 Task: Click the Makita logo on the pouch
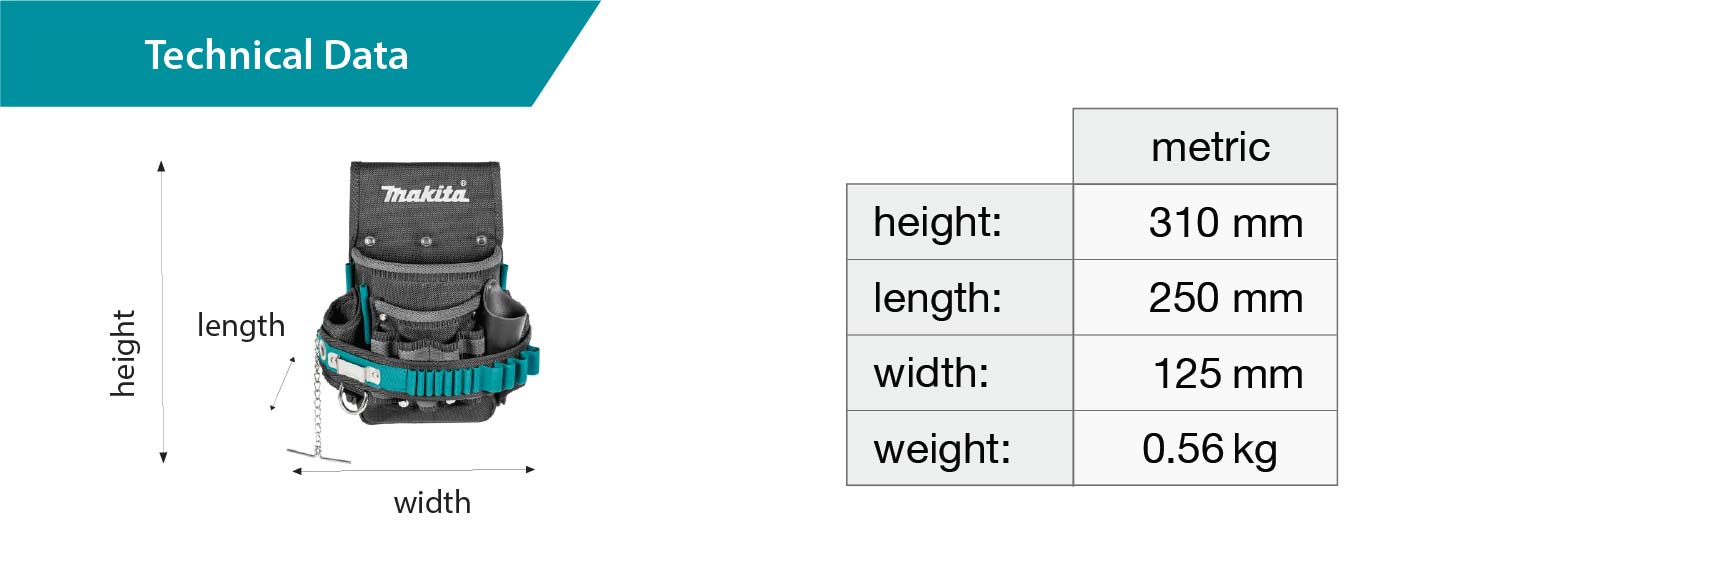[x=424, y=193]
